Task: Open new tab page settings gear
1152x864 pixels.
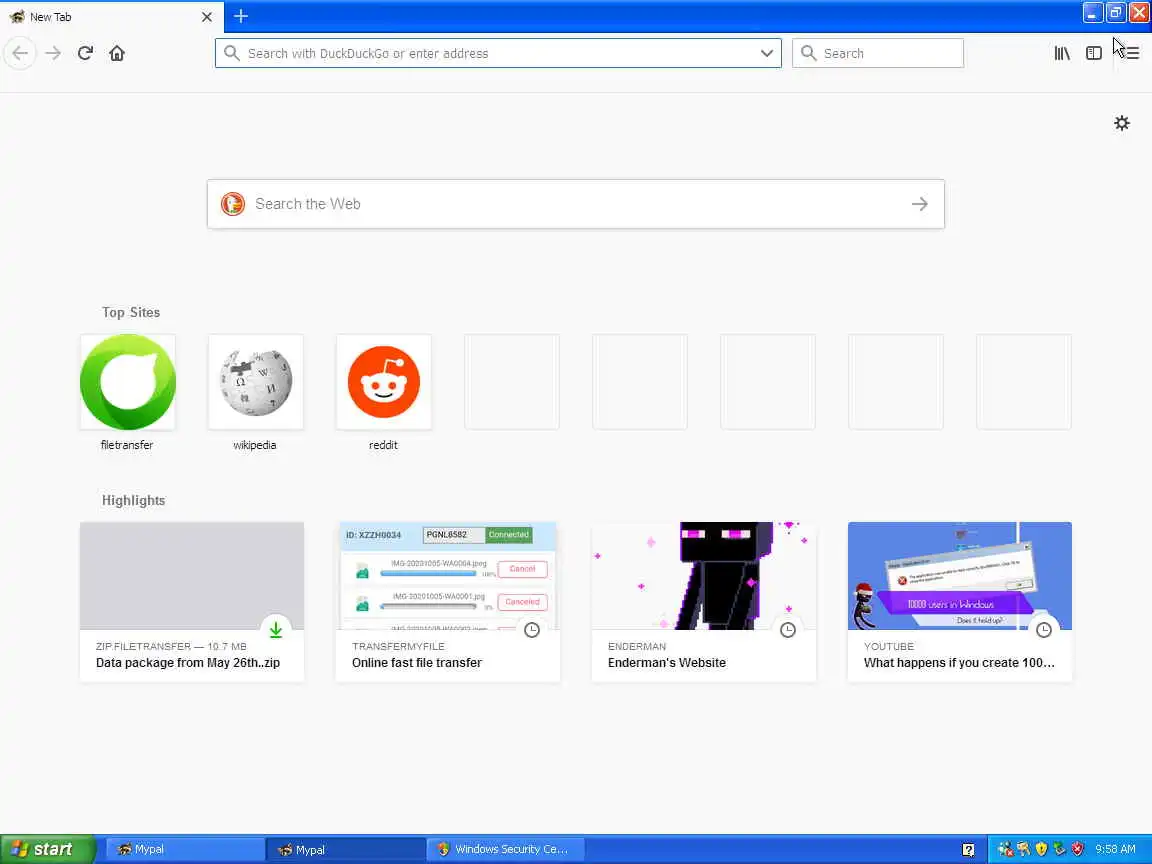Action: tap(1121, 123)
